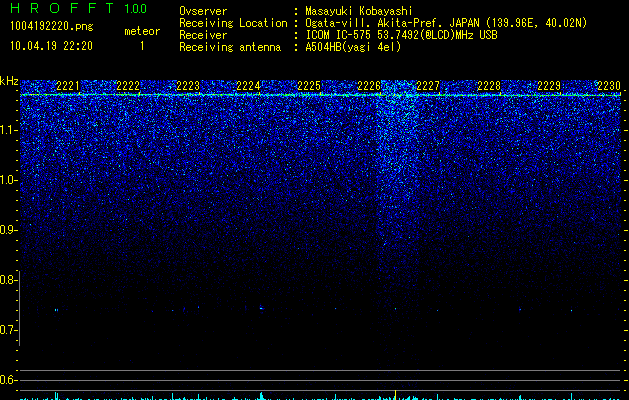Click the 2222 time marker

(x=128, y=86)
